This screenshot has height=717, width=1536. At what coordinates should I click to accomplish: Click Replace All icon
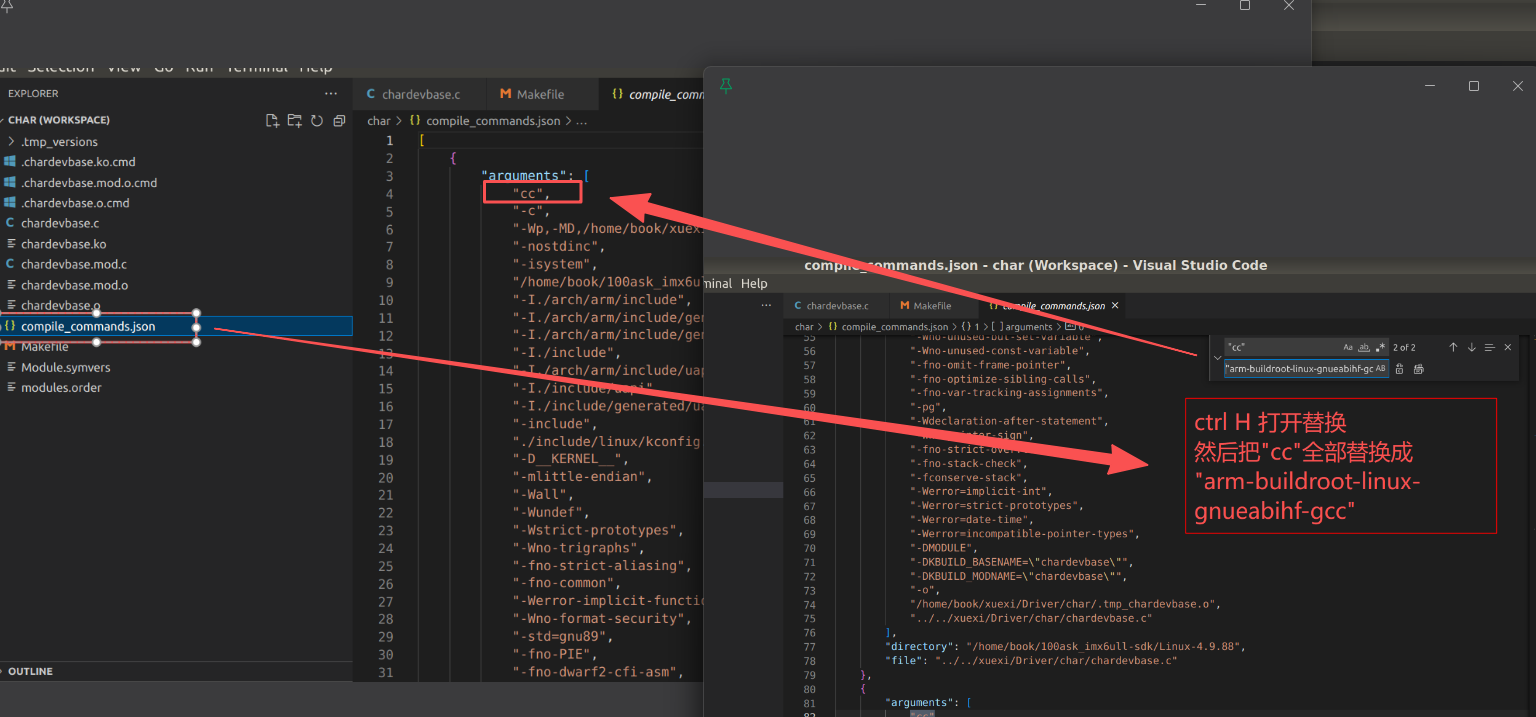(1418, 369)
